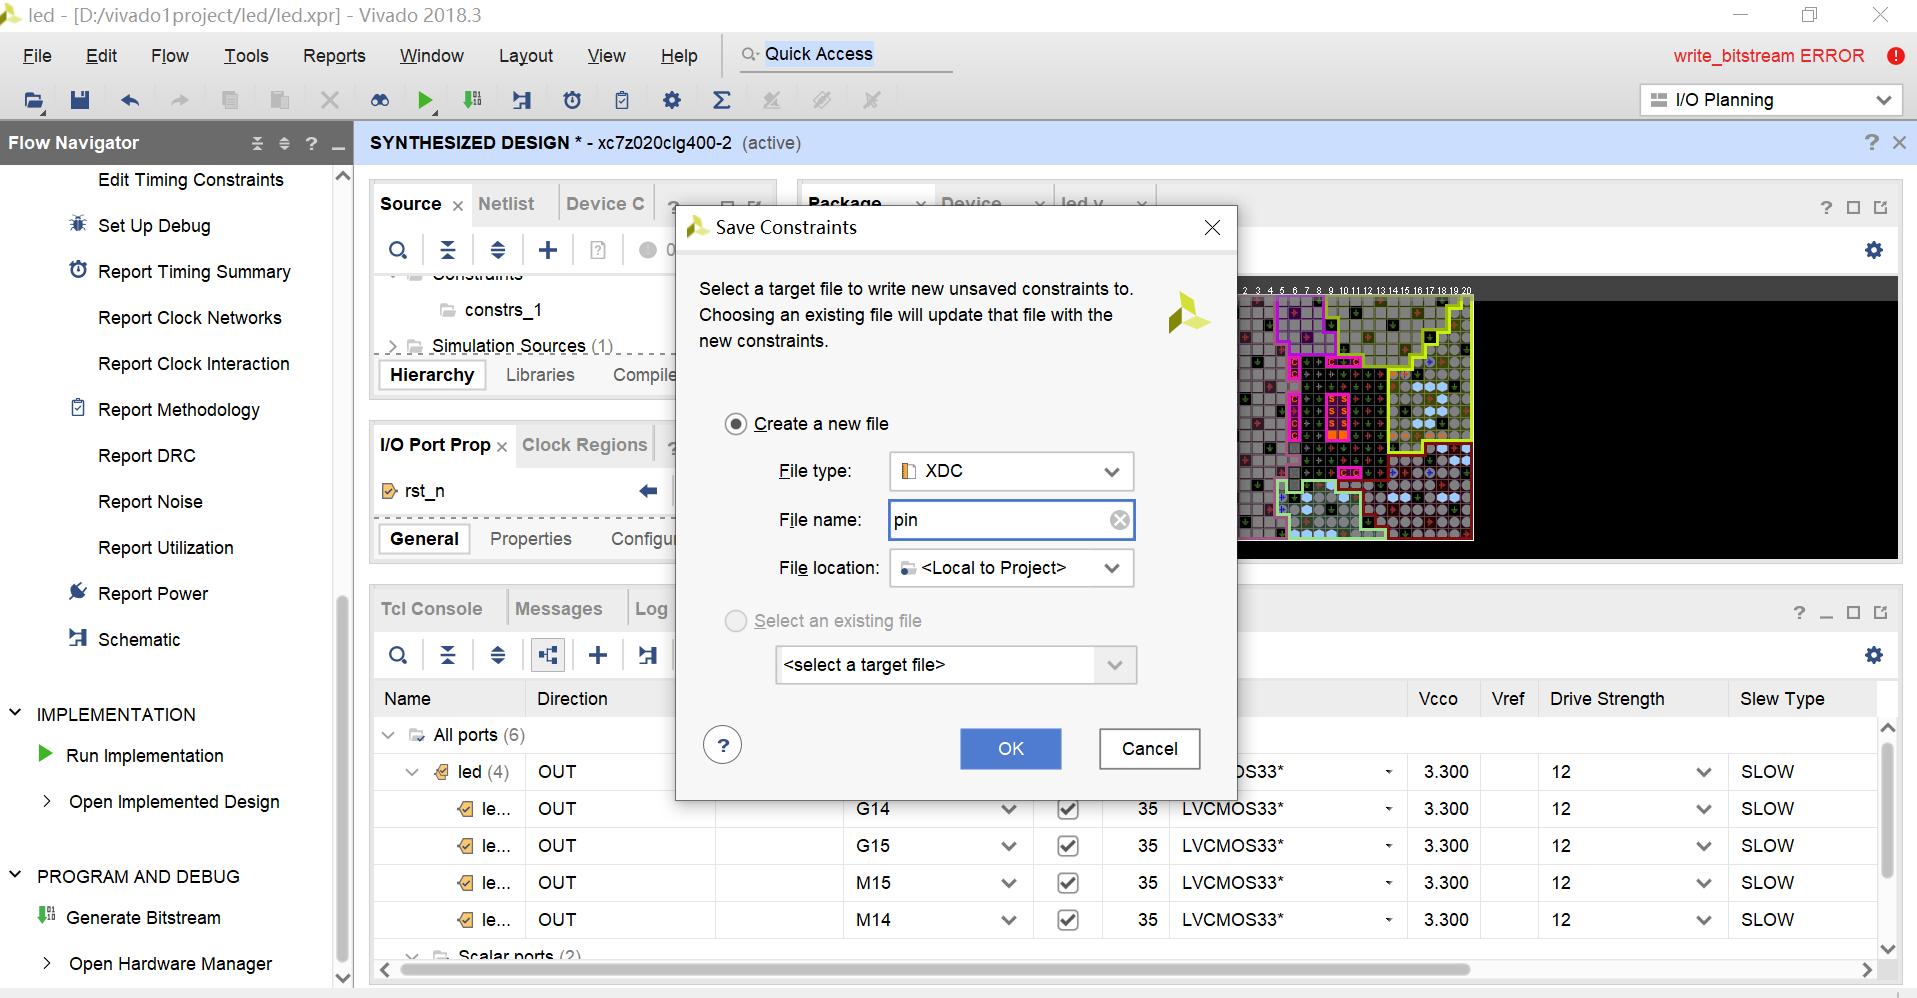
Task: Switch to Messages tab
Action: pos(559,609)
